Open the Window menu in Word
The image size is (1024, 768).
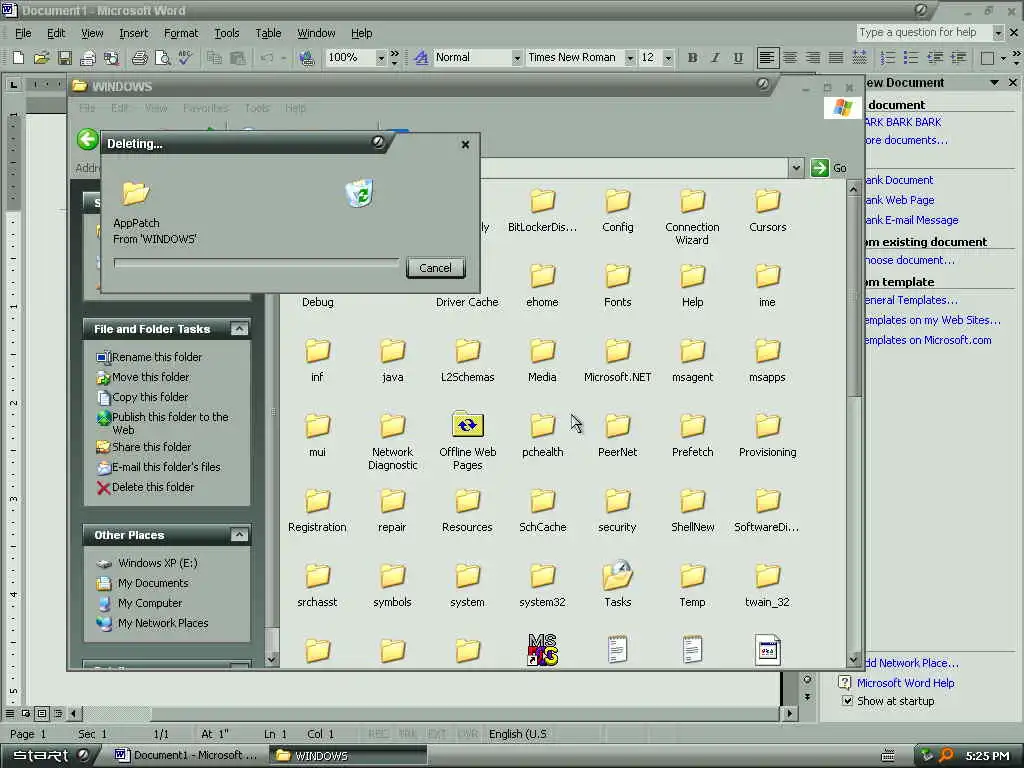[316, 33]
